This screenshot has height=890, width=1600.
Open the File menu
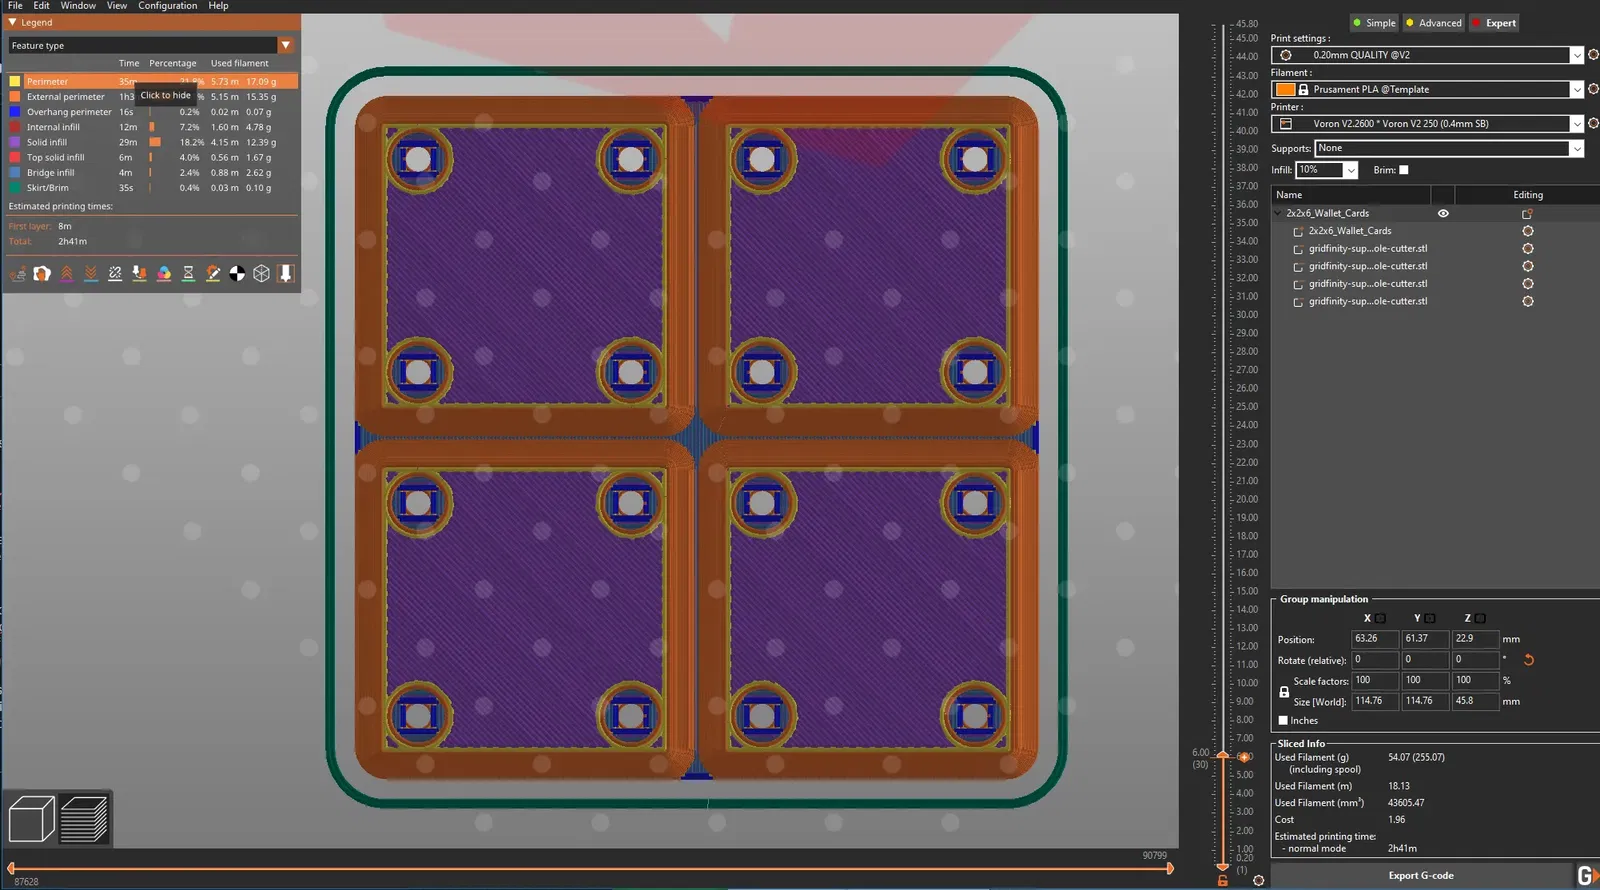[x=15, y=6]
